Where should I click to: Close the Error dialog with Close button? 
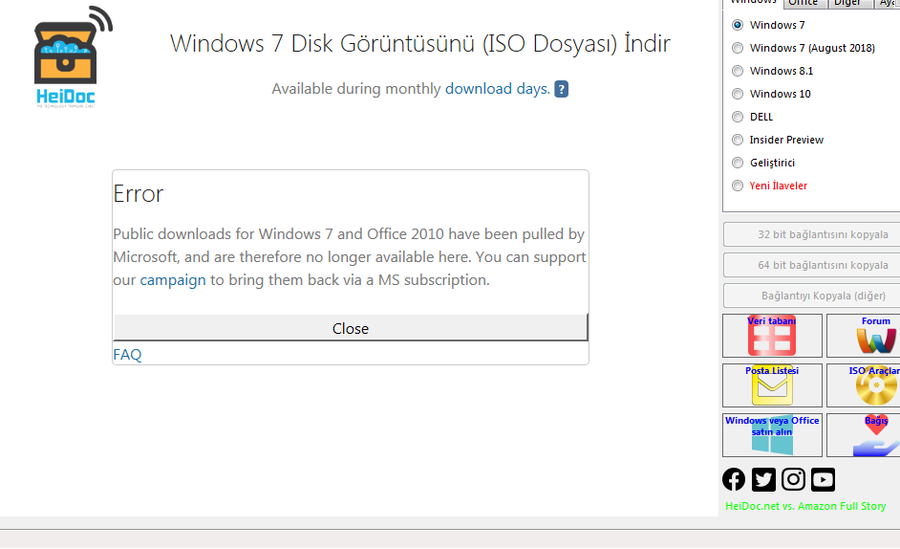tap(350, 328)
